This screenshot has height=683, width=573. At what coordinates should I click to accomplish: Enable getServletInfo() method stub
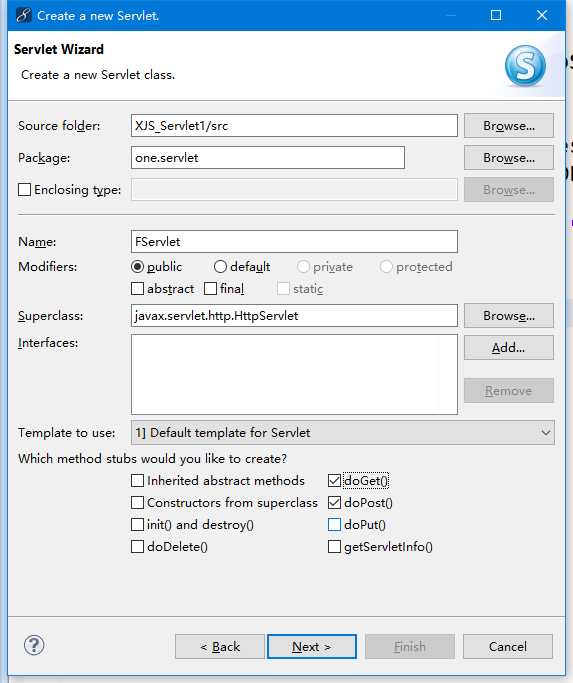[x=334, y=547]
